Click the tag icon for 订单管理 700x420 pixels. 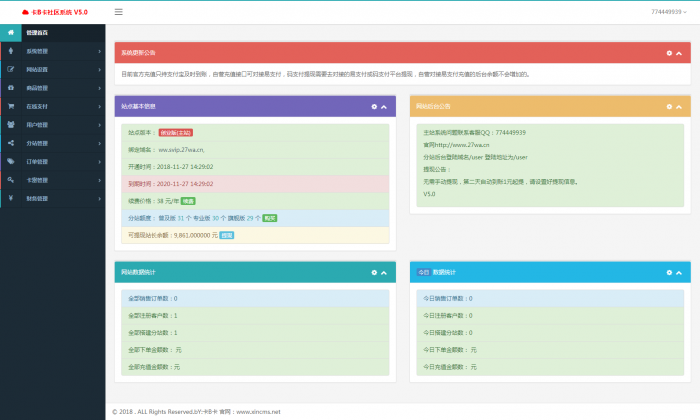pyautogui.click(x=10, y=161)
